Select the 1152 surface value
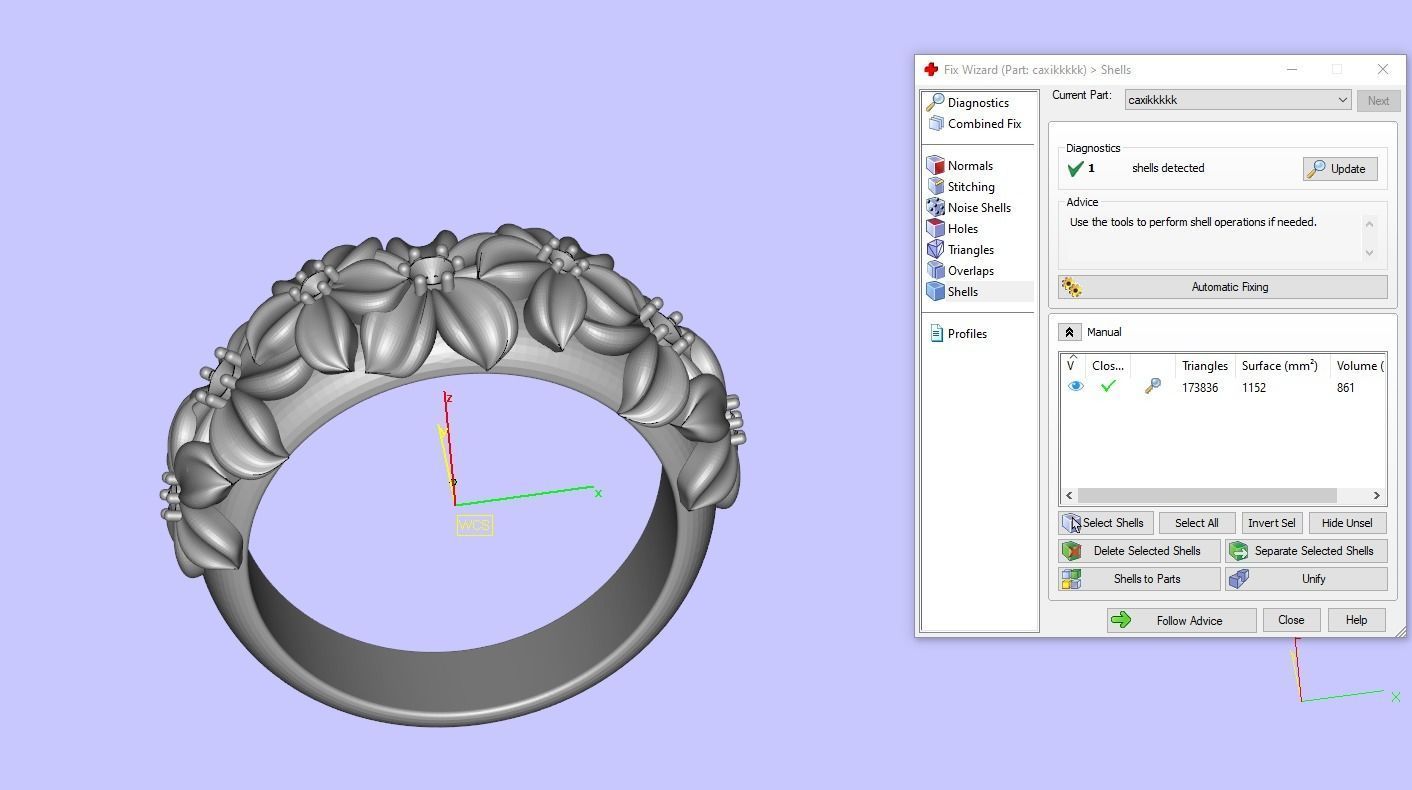Viewport: 1412px width, 790px height. click(1254, 388)
